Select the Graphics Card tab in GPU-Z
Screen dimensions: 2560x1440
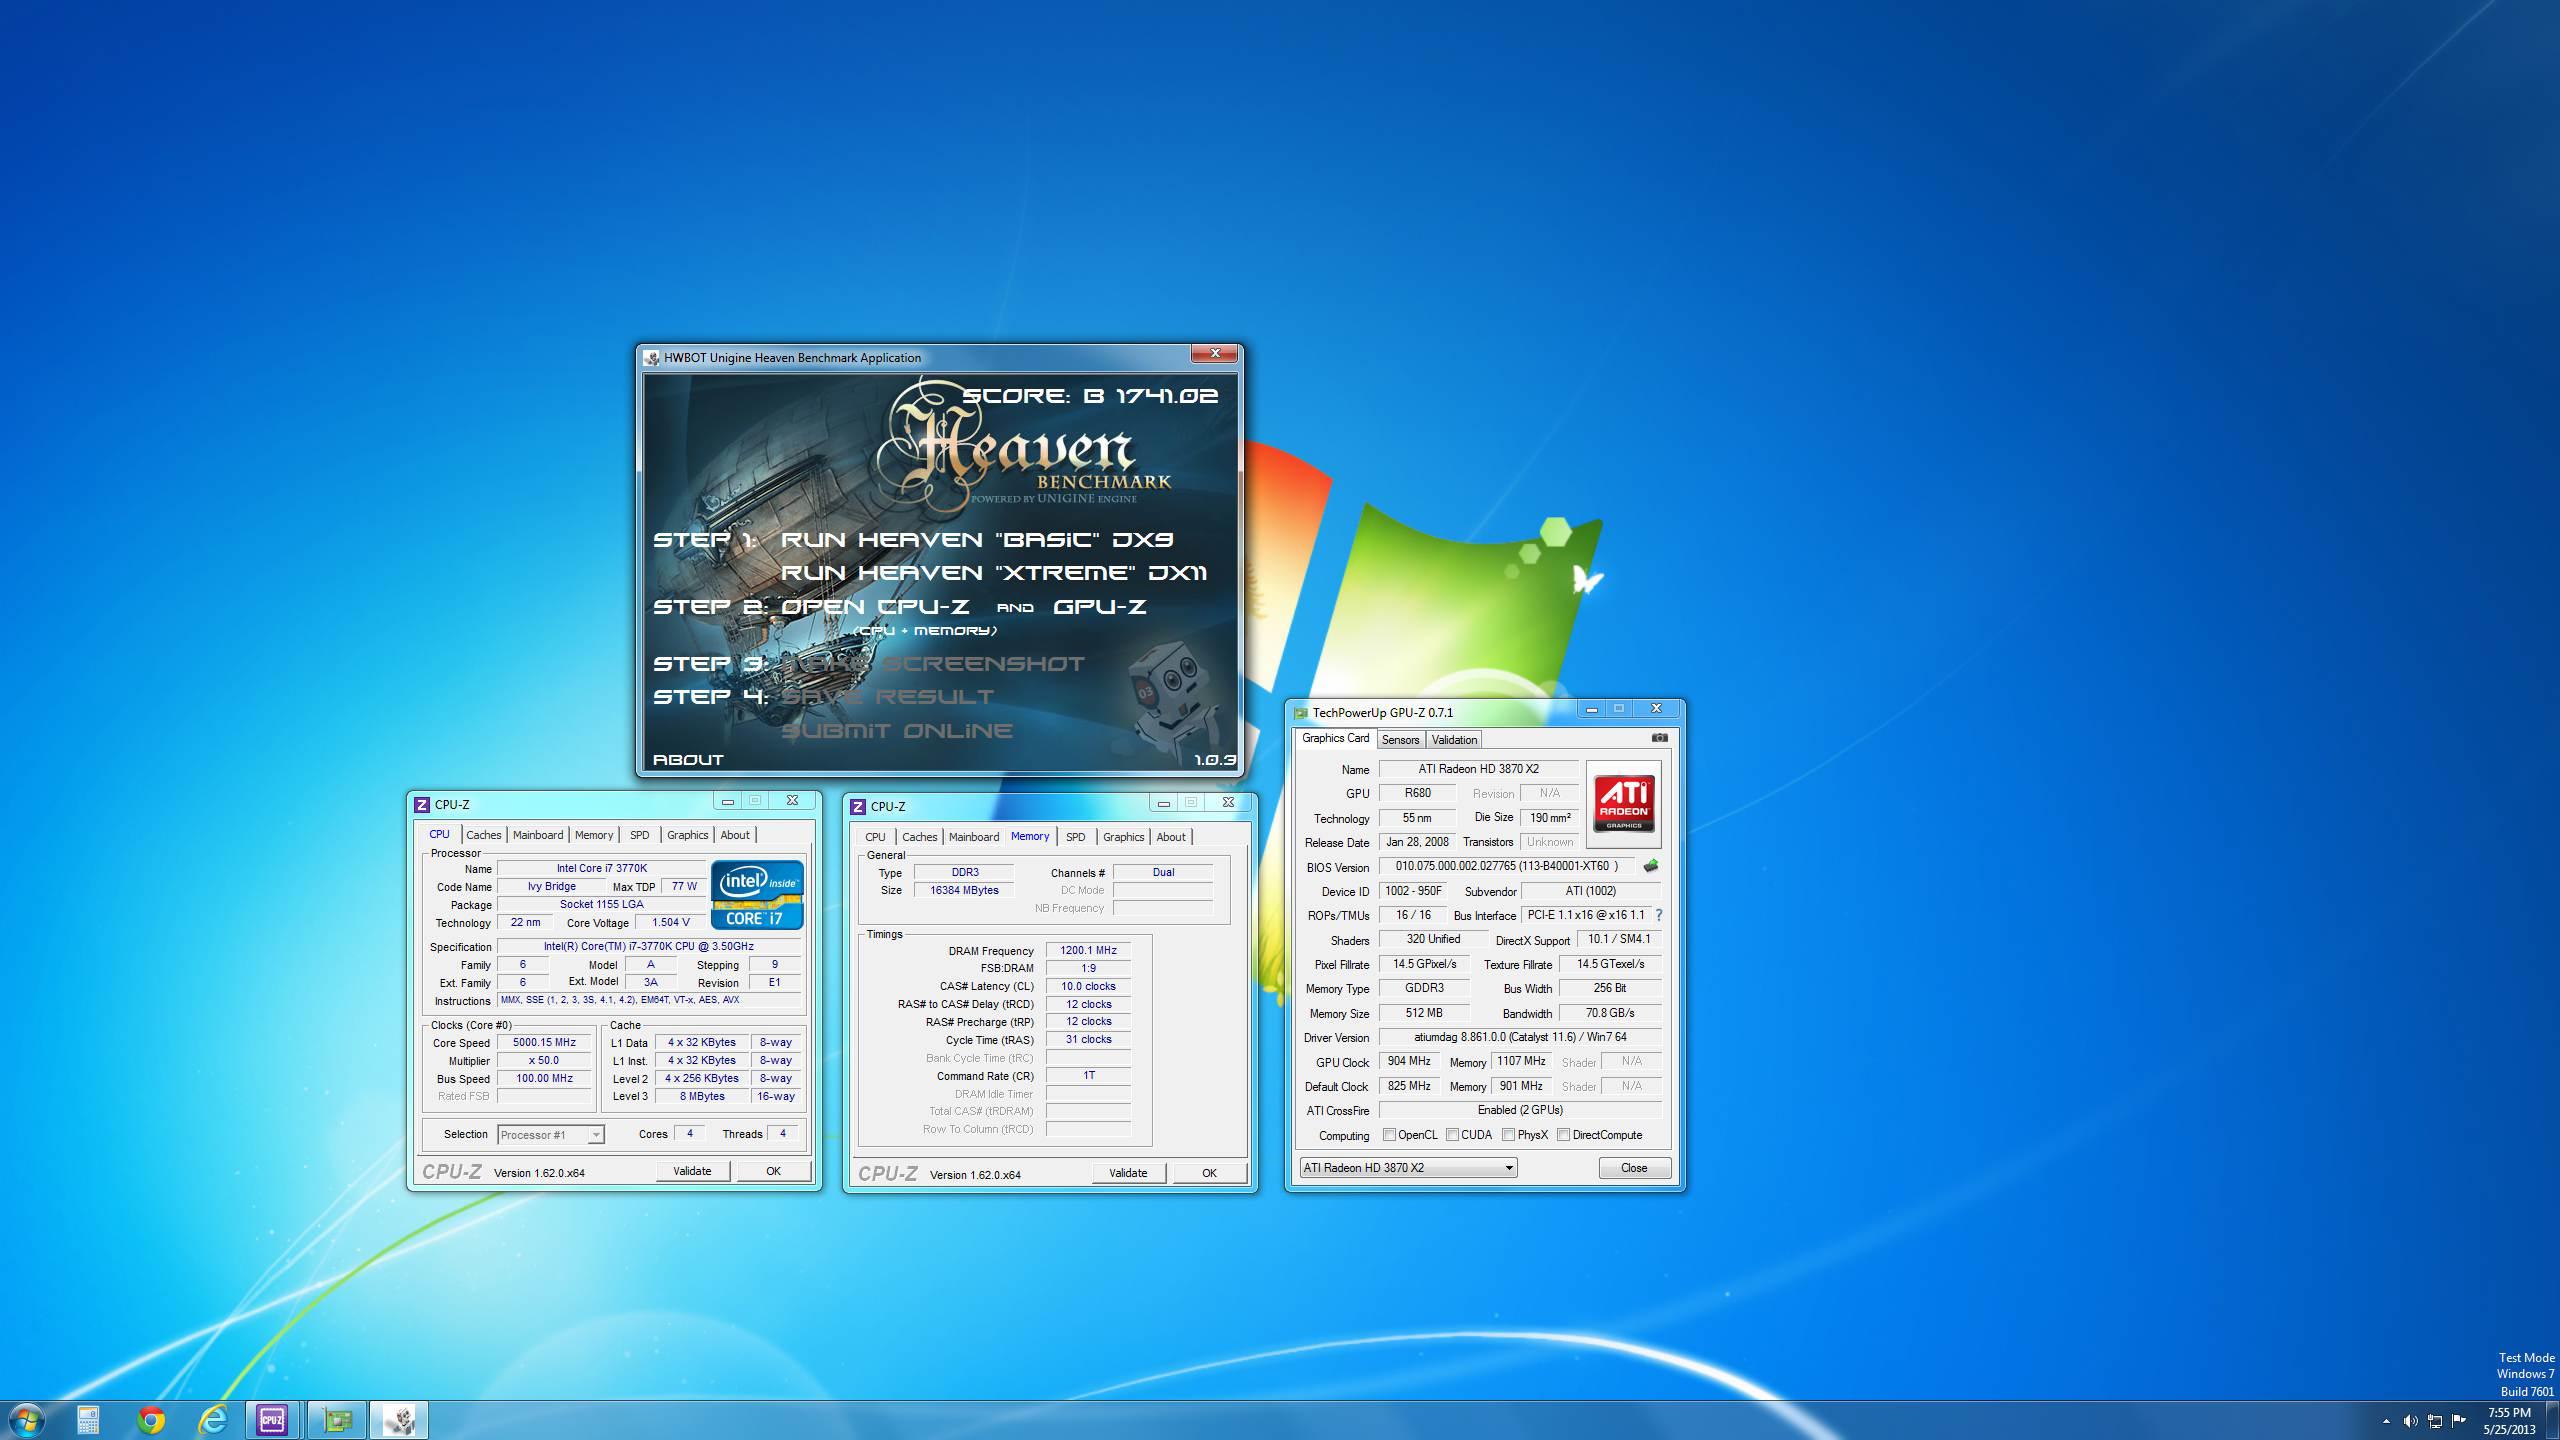pyautogui.click(x=1335, y=738)
